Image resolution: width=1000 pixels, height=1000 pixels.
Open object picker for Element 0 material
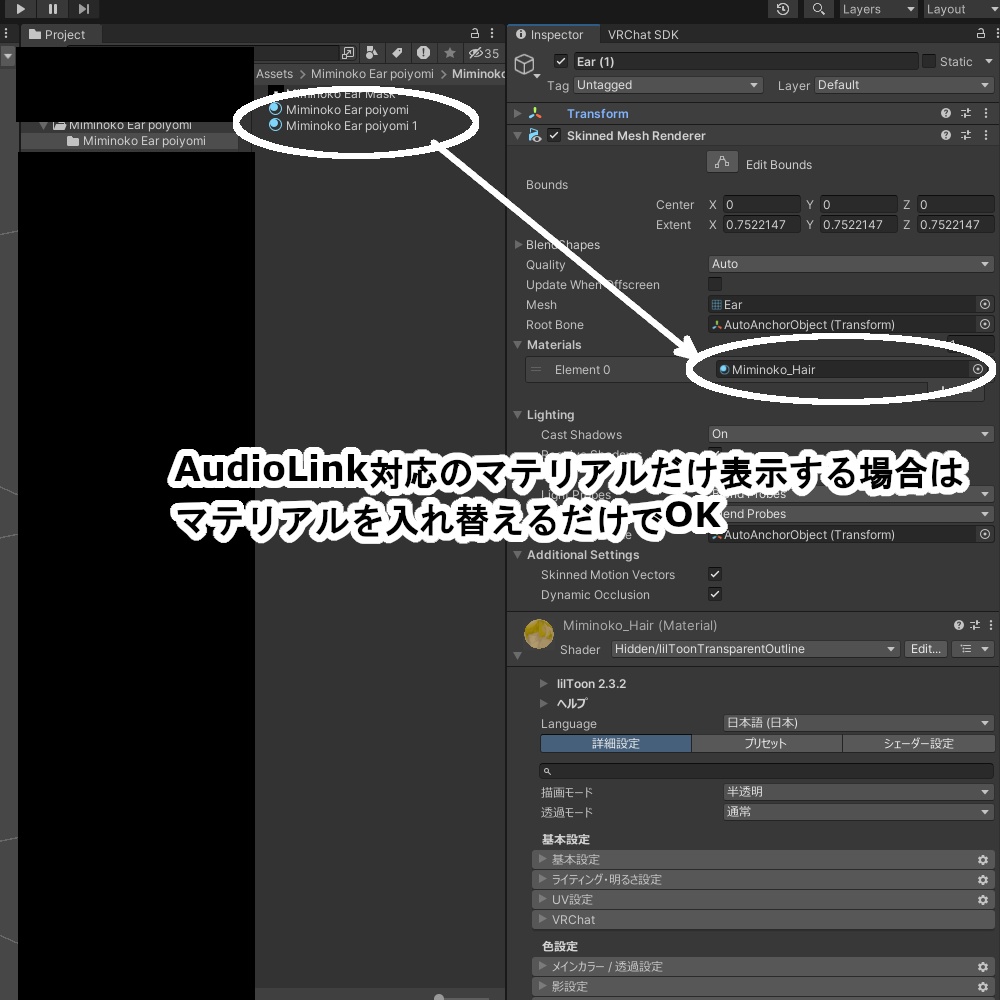(978, 369)
